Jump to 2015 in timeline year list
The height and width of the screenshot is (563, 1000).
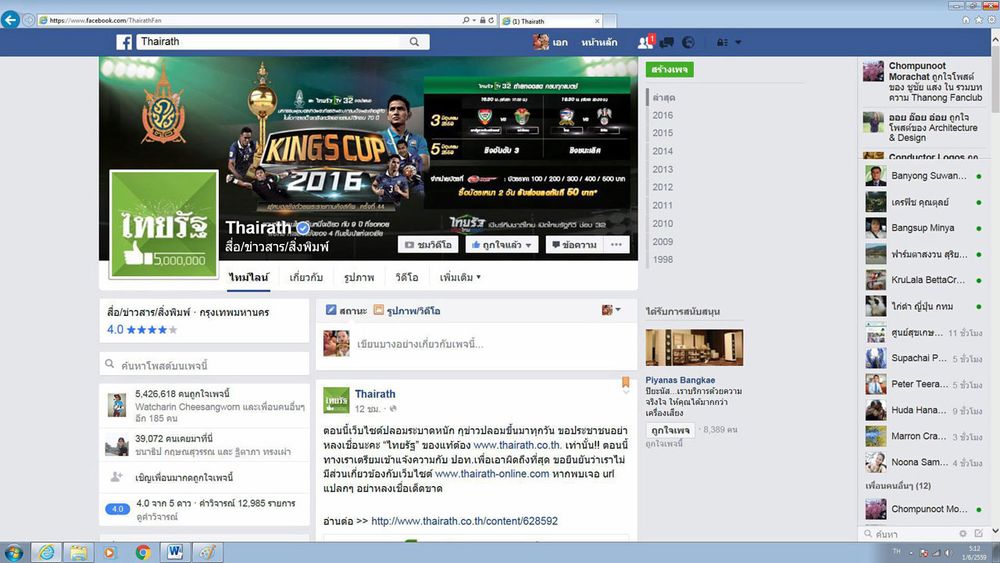[x=663, y=133]
